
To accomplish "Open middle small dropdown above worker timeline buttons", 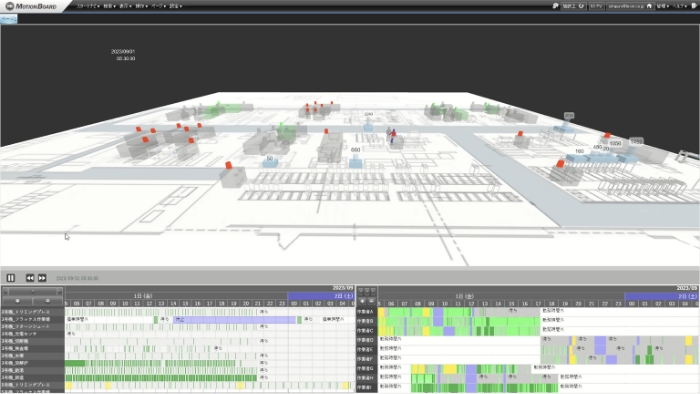I will point(367,291).
